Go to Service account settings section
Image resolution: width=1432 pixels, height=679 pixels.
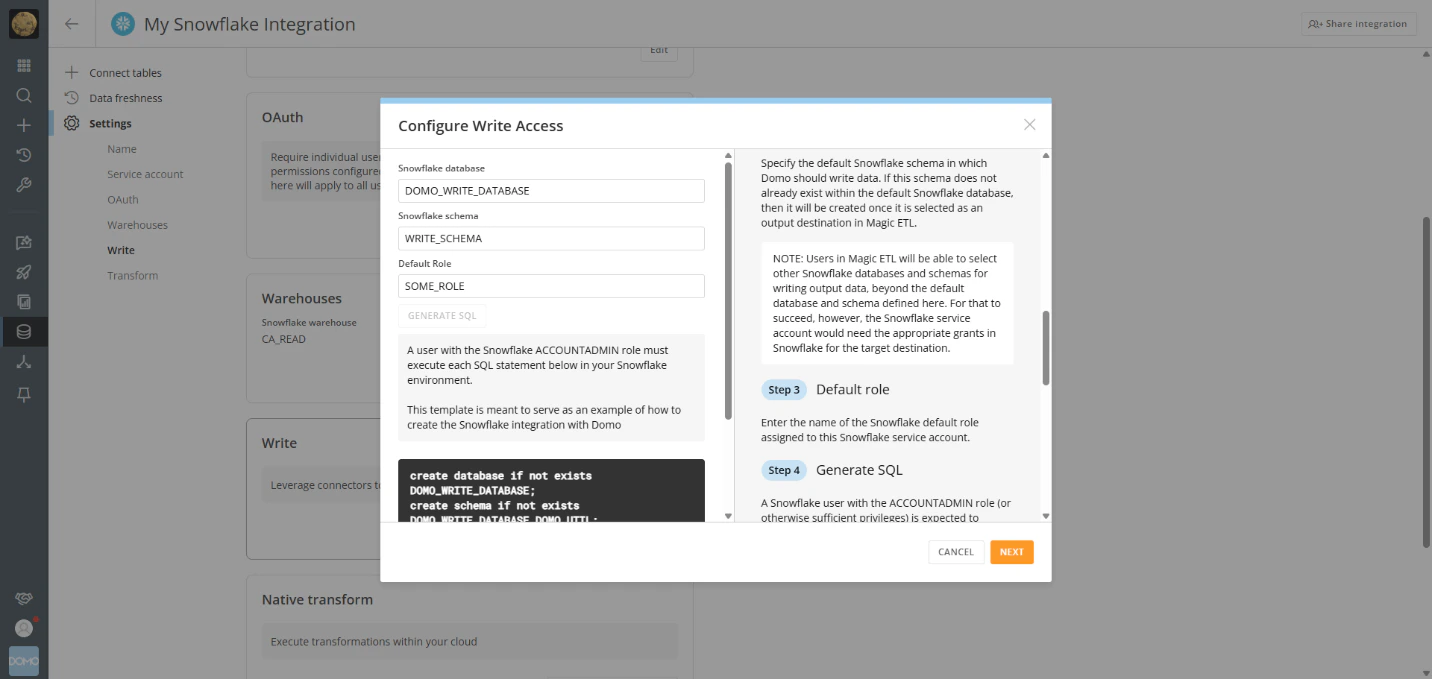point(145,174)
